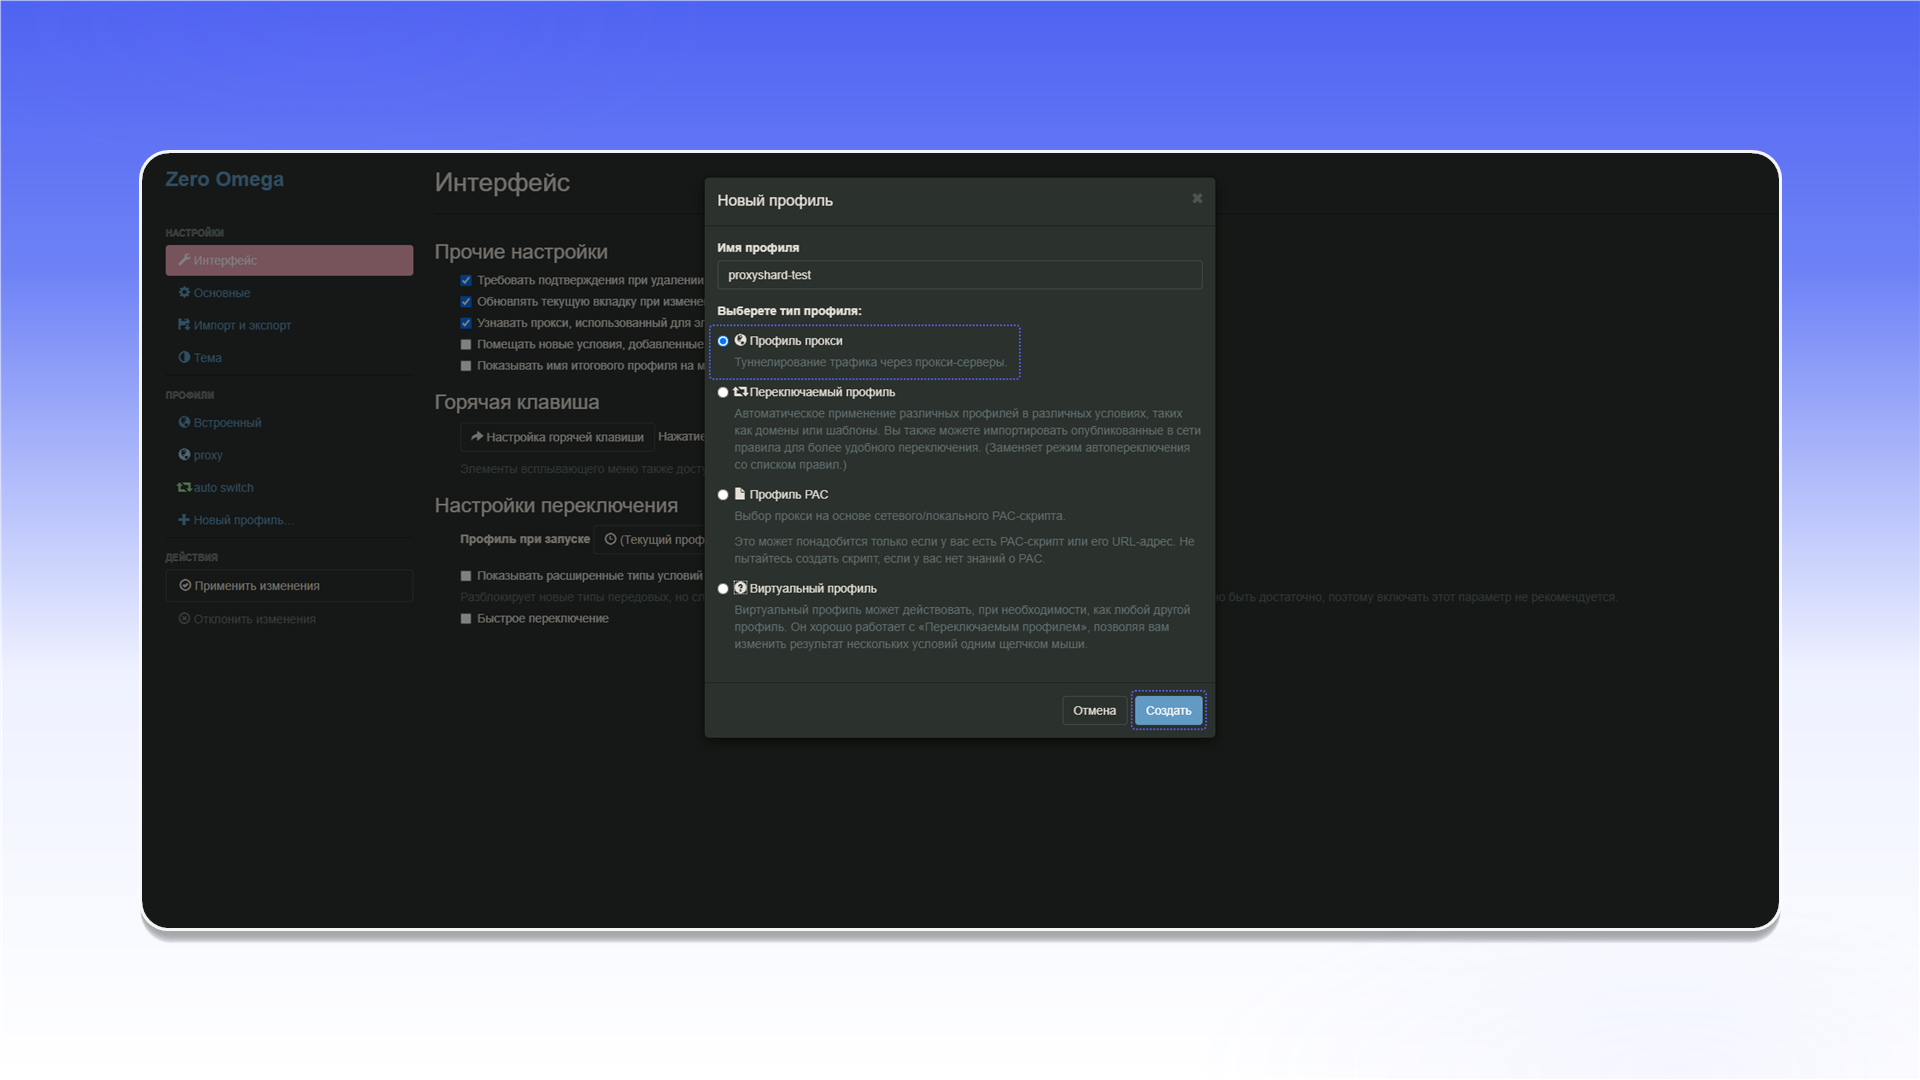1920x1080 pixels.
Task: Click the Отмена button
Action: pos(1094,710)
